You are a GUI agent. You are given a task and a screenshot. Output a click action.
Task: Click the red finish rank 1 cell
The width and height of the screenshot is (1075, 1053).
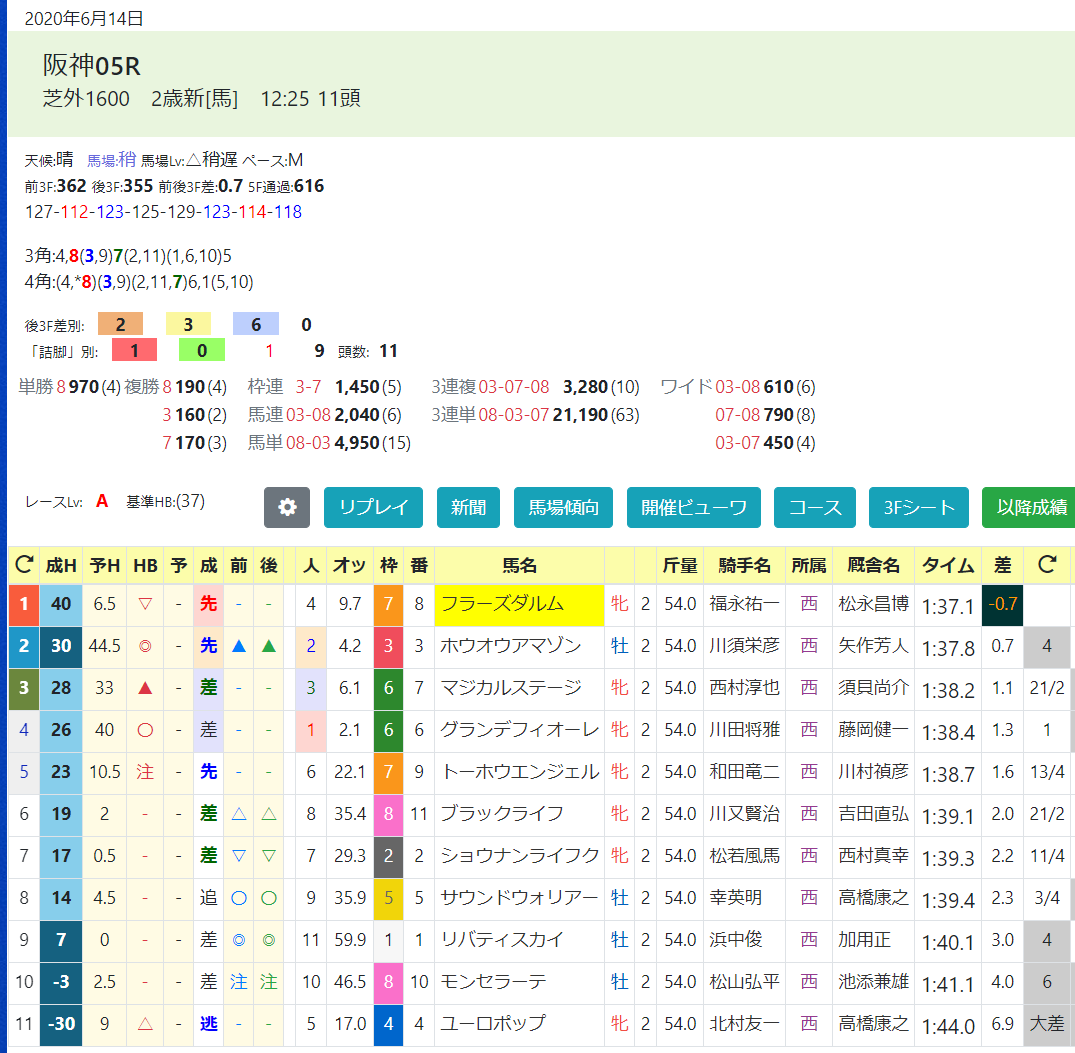point(24,605)
